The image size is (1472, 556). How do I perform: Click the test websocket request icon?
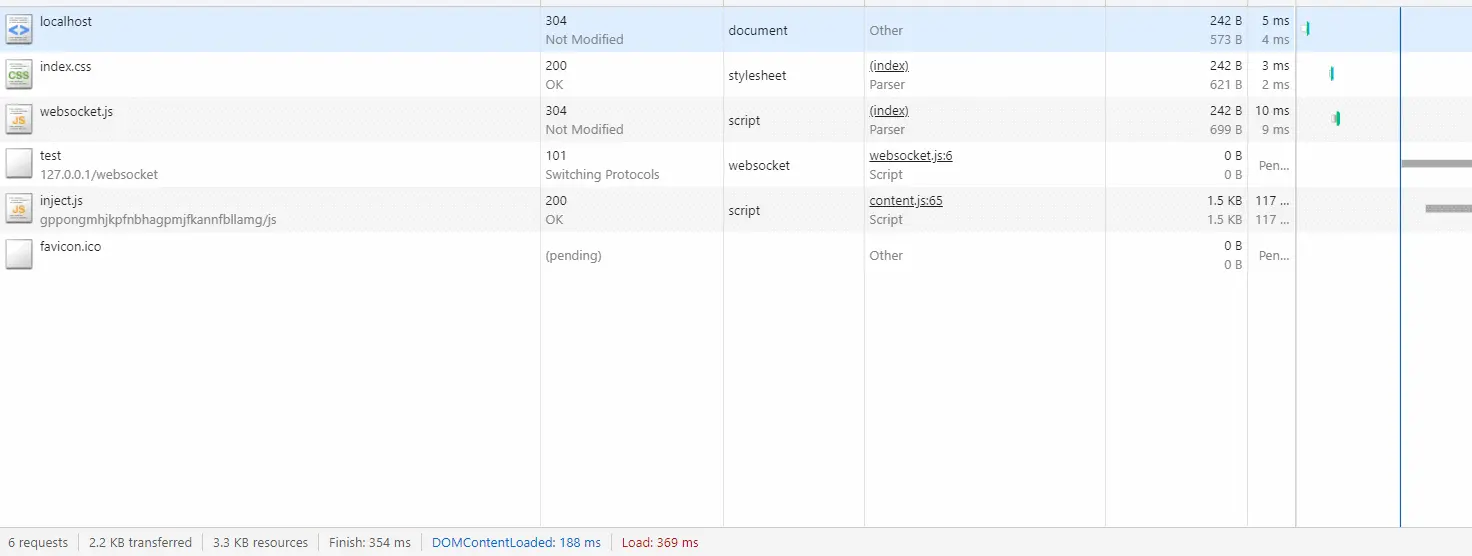pos(19,165)
